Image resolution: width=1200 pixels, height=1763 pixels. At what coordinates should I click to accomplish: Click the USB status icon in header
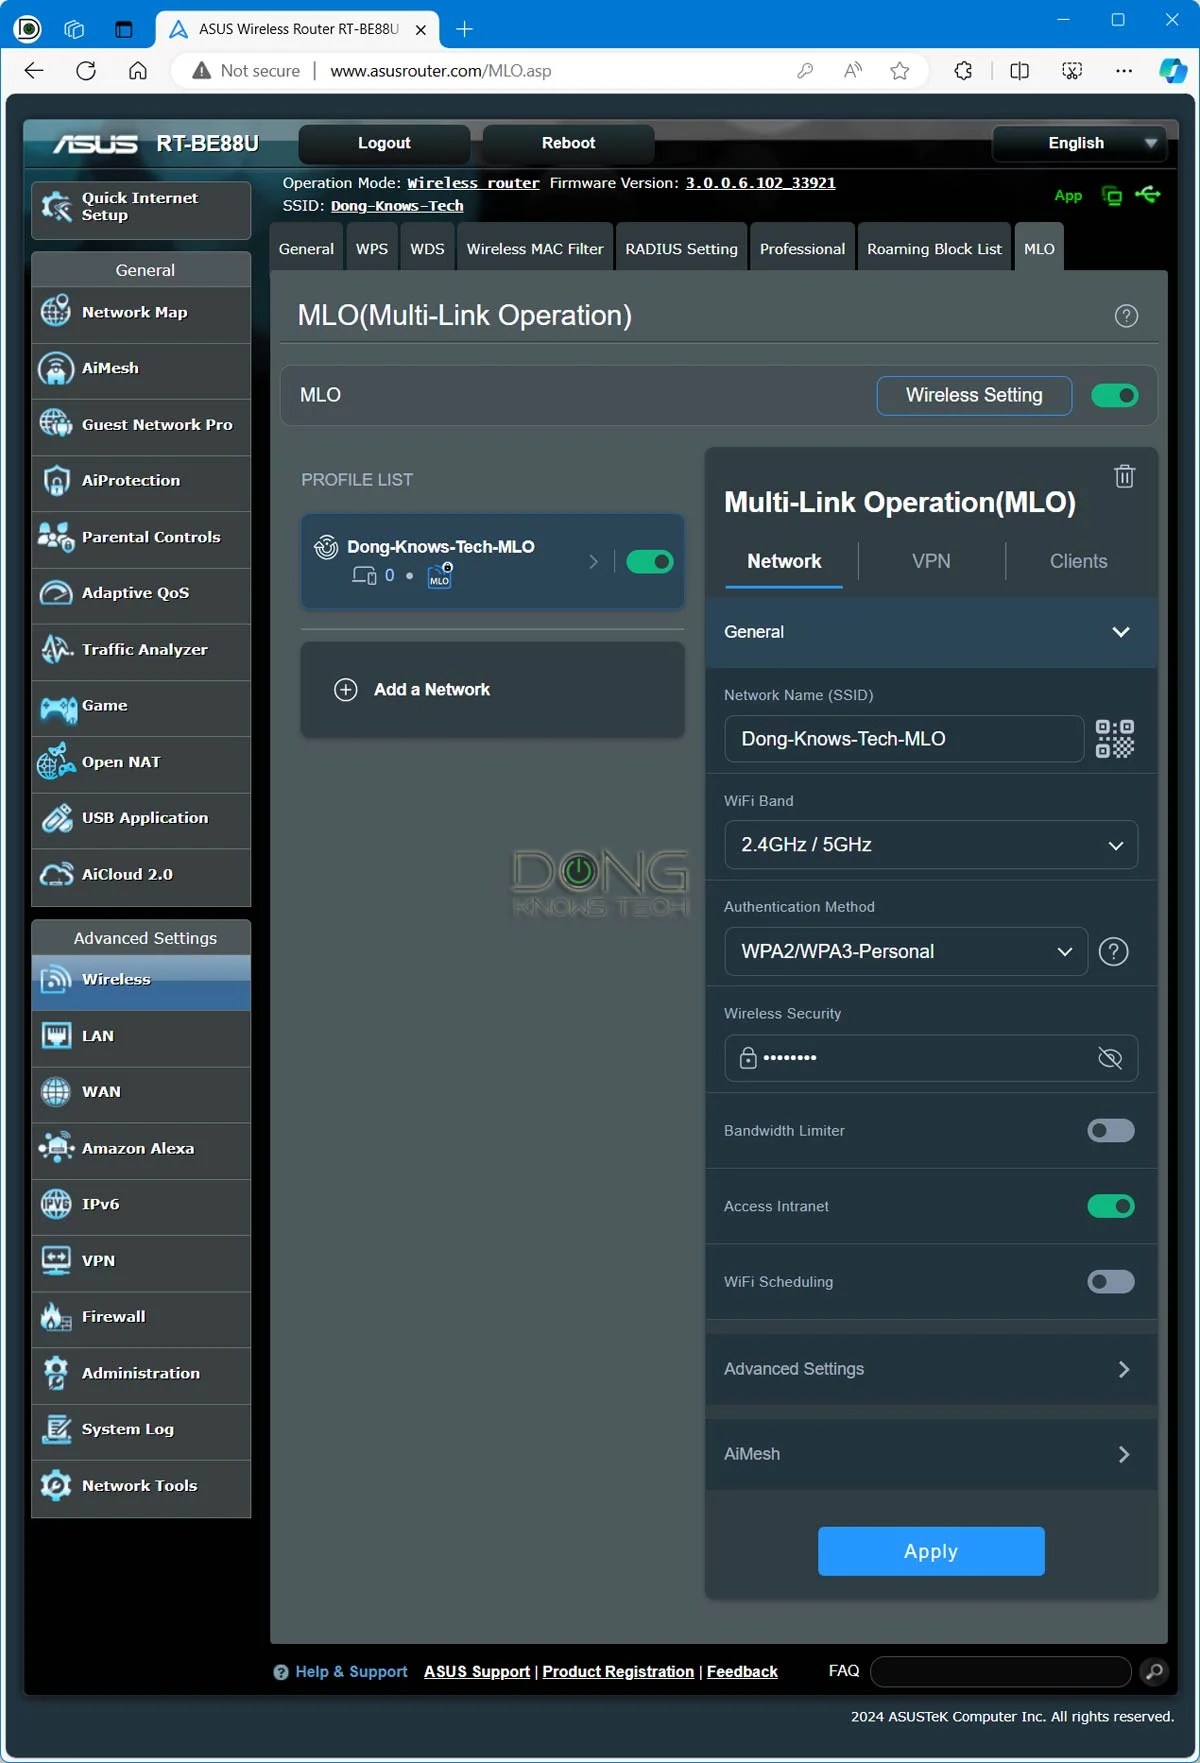(1148, 194)
